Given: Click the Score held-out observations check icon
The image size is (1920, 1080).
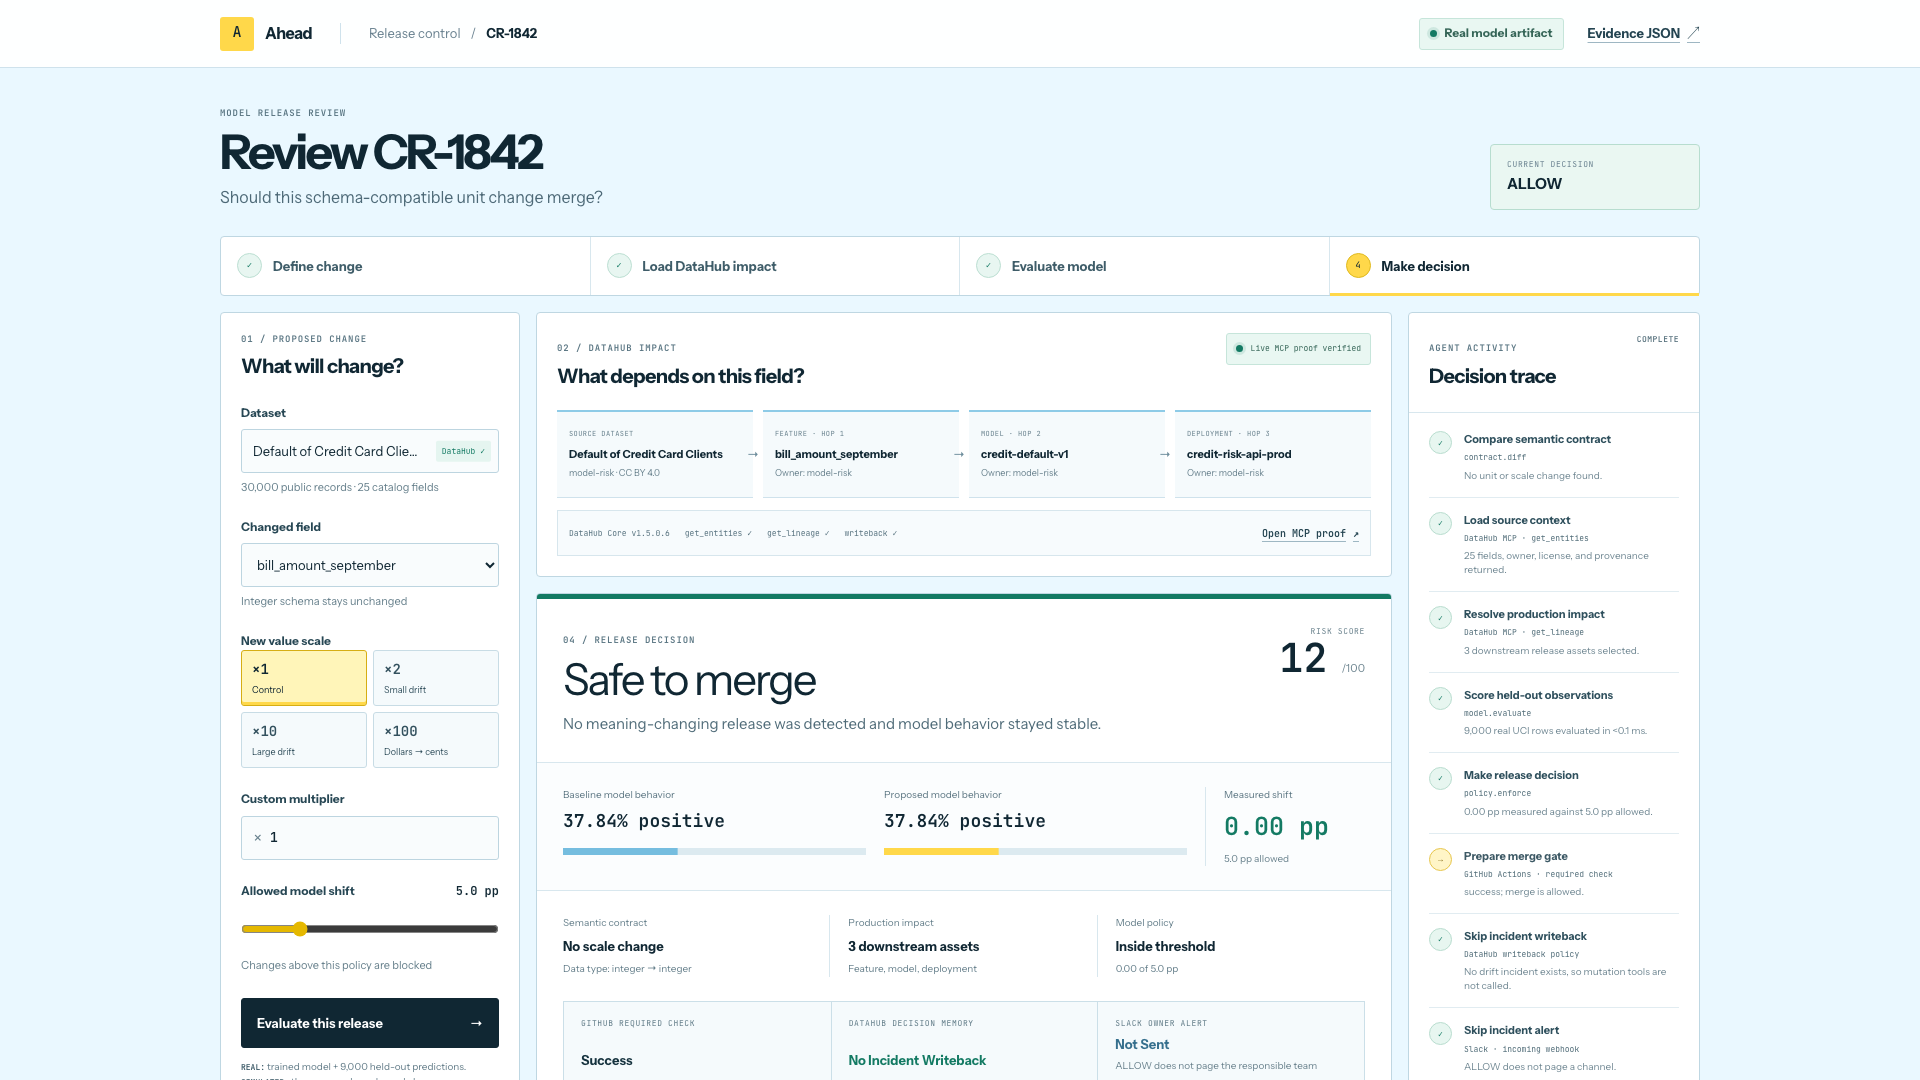Looking at the screenshot, I should [1440, 699].
